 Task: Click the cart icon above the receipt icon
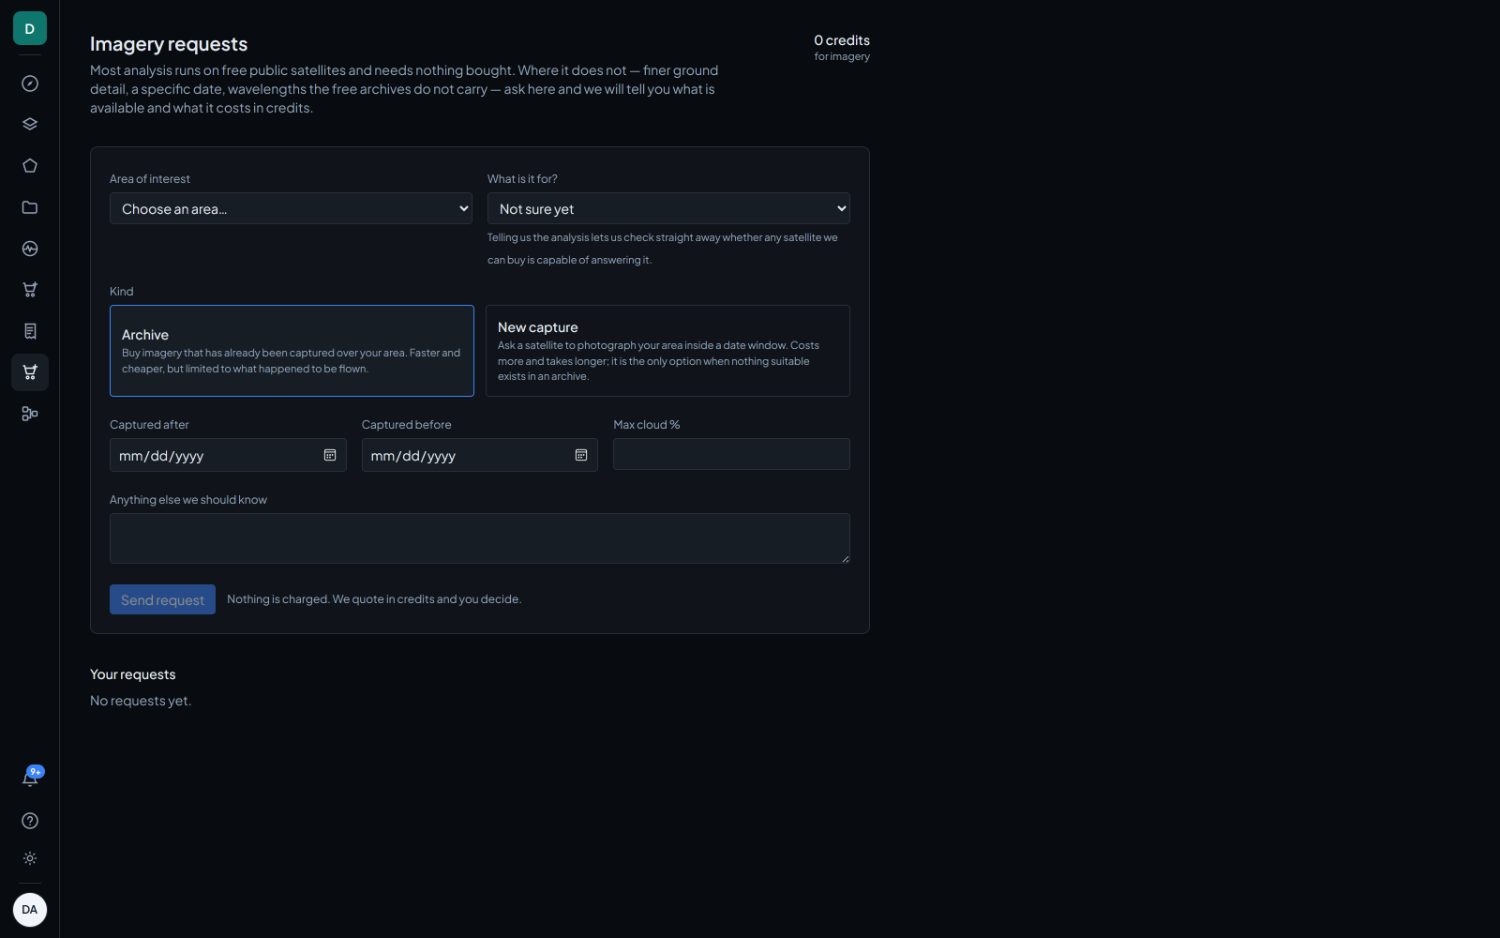[x=30, y=290]
